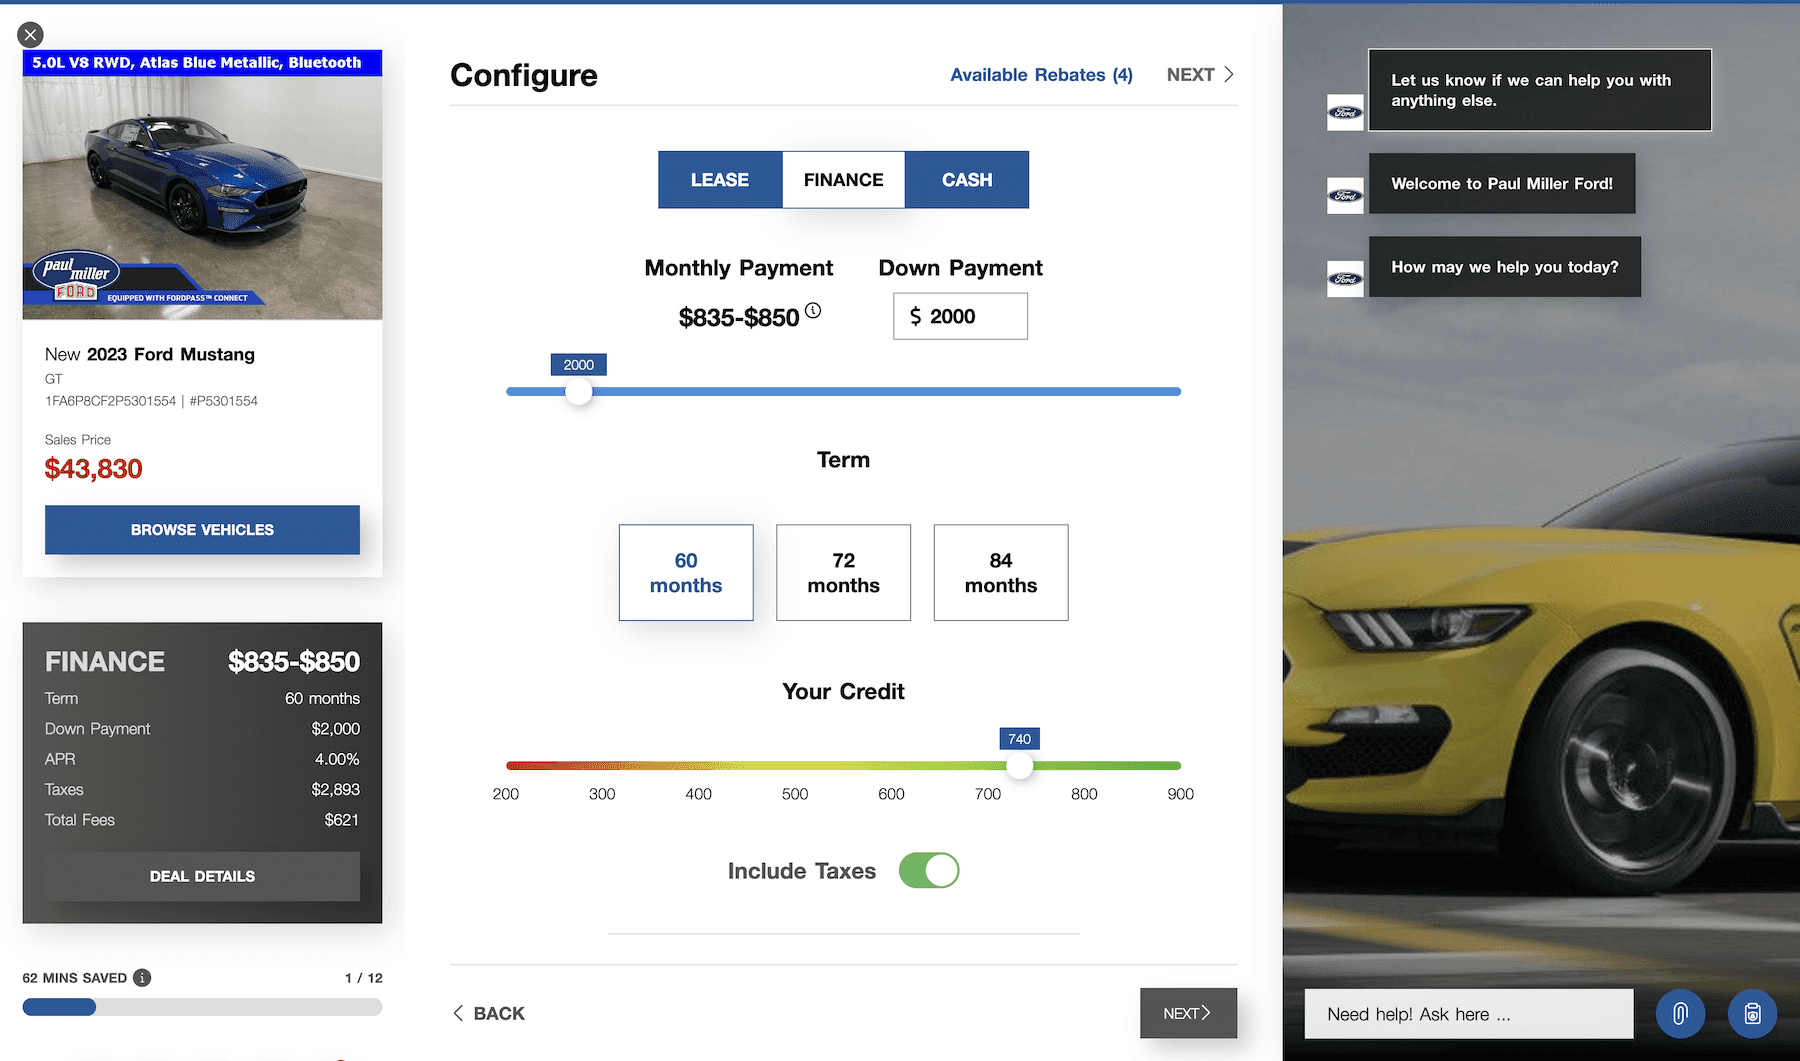Click the paperclip attachment icon in chat

pos(1680,1014)
